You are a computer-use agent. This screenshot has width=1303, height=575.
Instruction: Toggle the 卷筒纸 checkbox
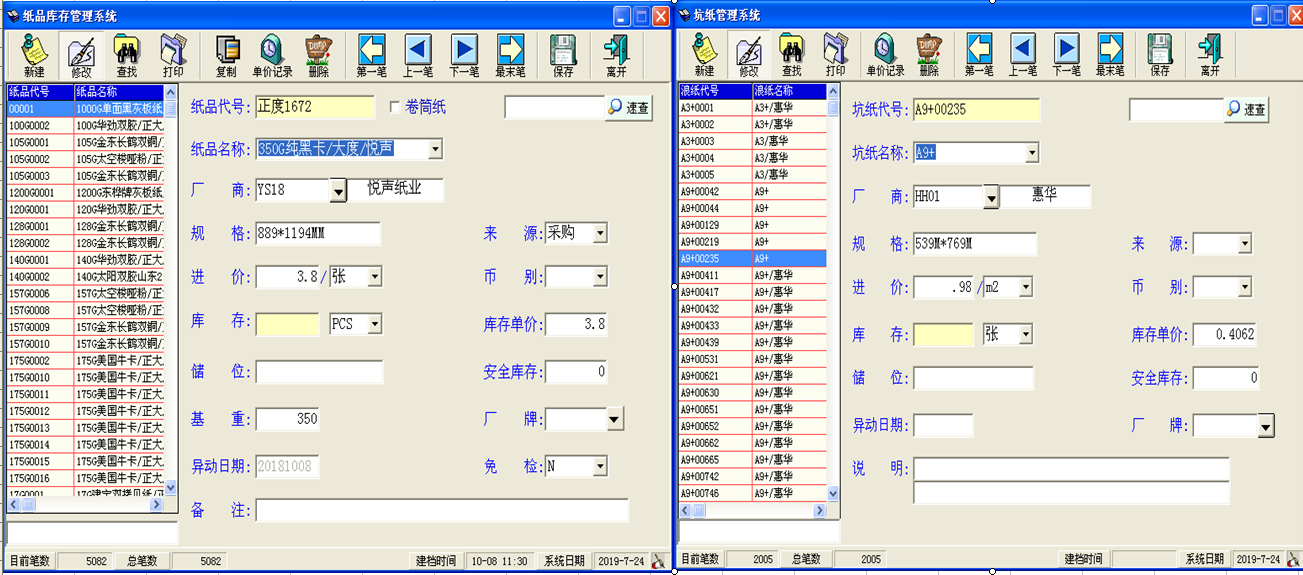(x=396, y=107)
